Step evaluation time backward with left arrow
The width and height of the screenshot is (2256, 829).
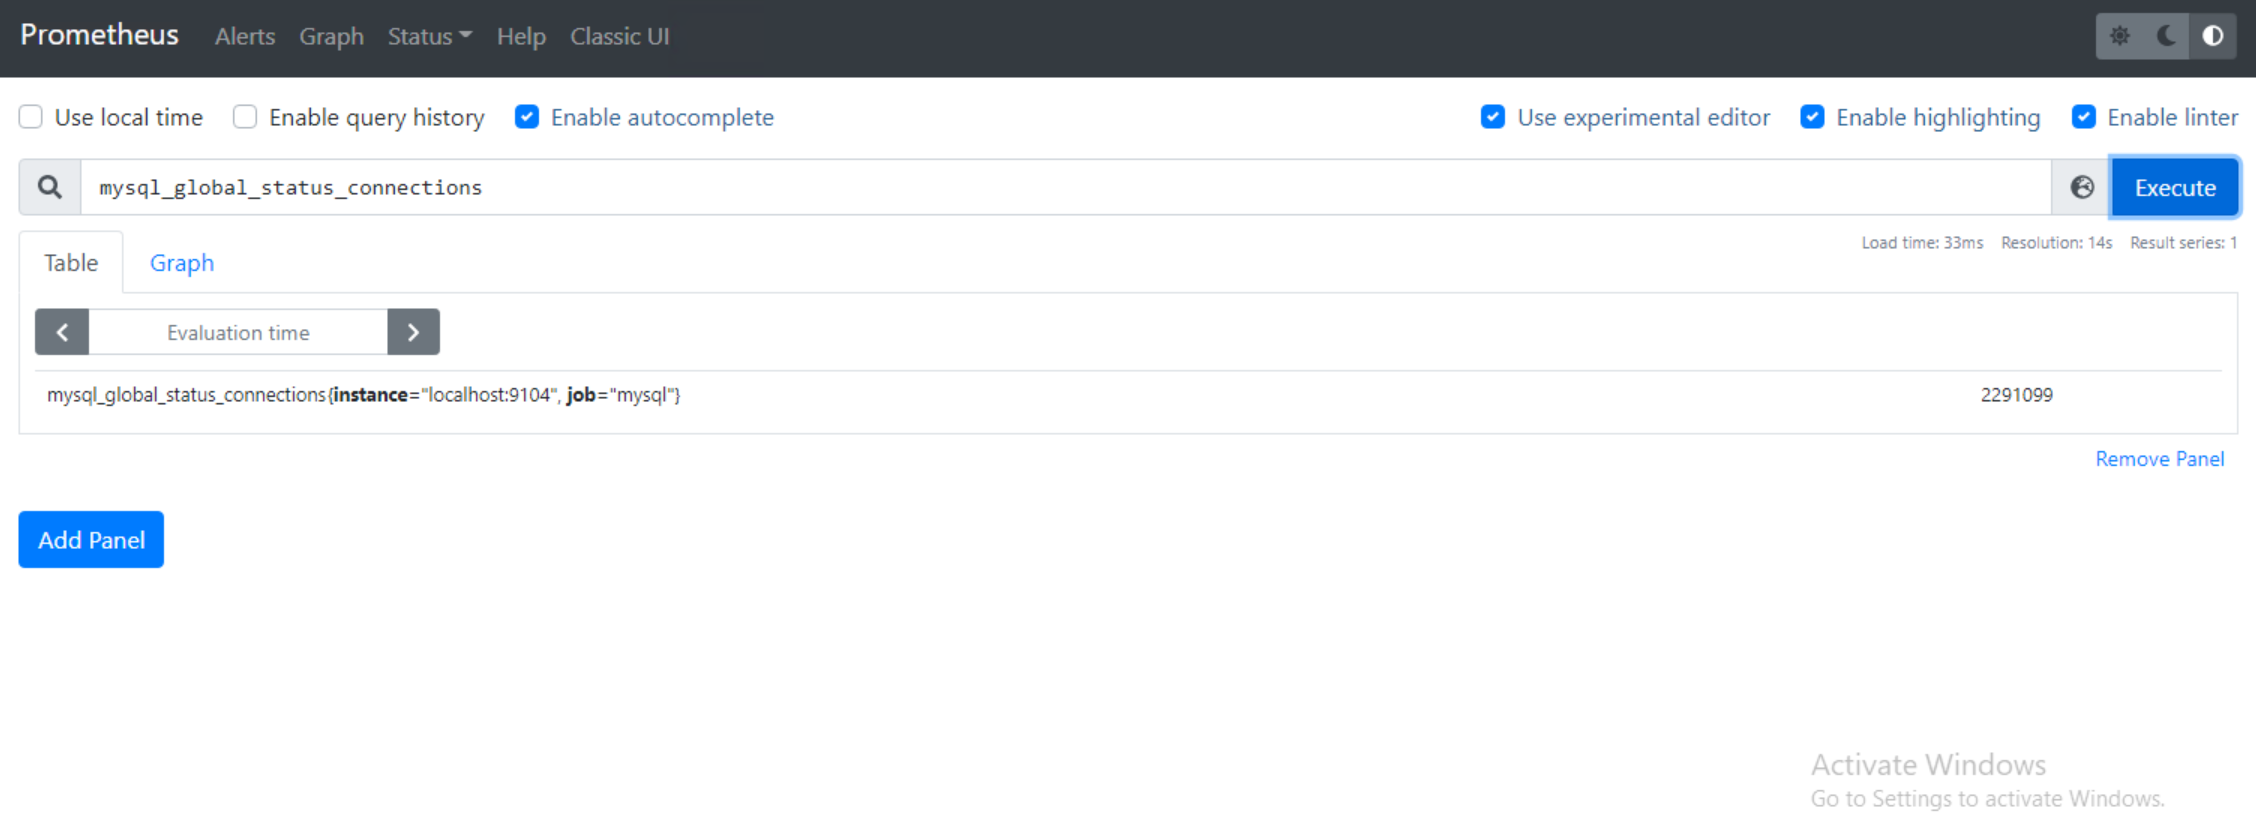(x=62, y=332)
